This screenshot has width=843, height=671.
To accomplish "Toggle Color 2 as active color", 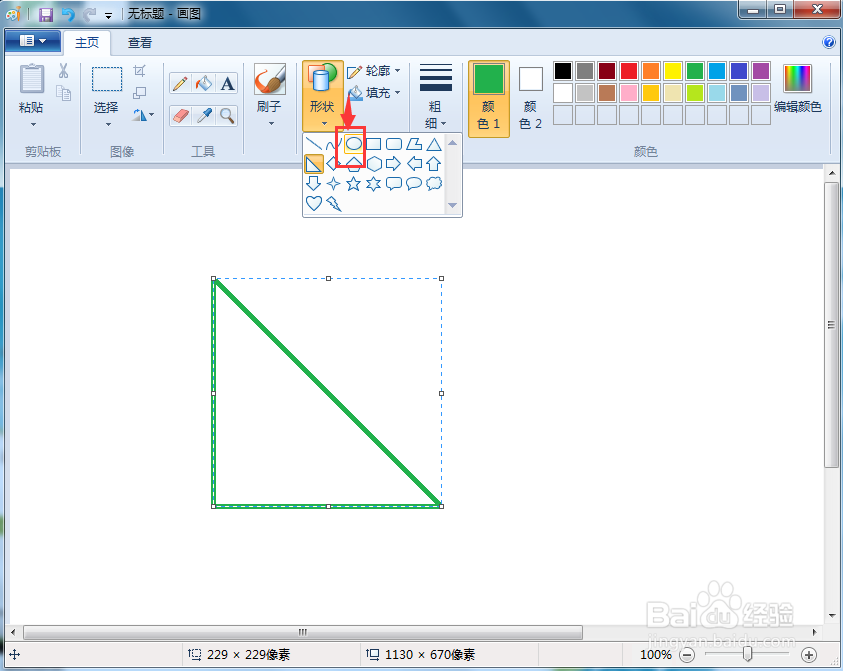I will pyautogui.click(x=531, y=99).
